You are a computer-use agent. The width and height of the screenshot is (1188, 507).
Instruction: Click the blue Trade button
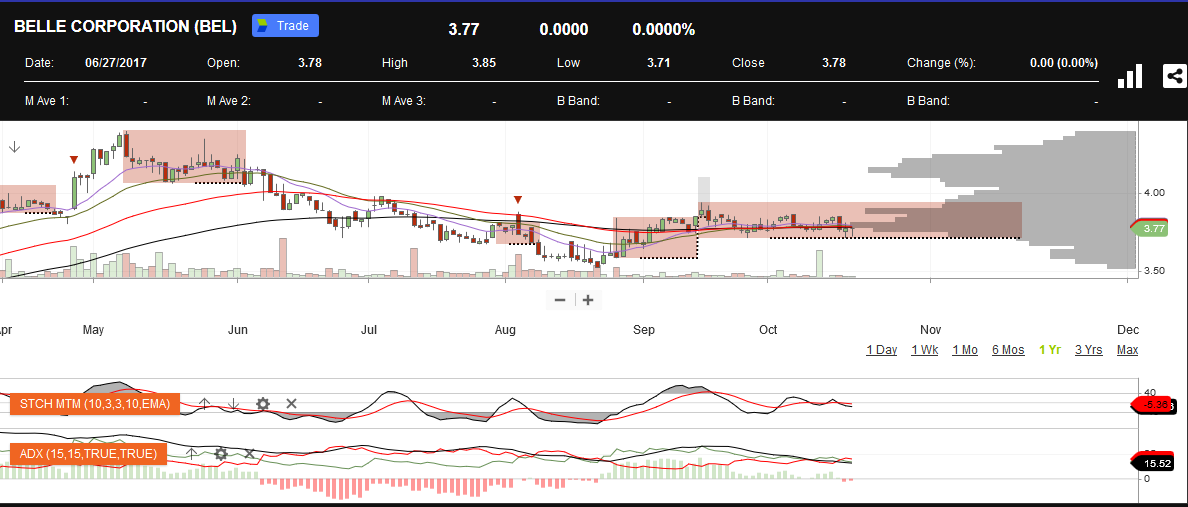[285, 25]
